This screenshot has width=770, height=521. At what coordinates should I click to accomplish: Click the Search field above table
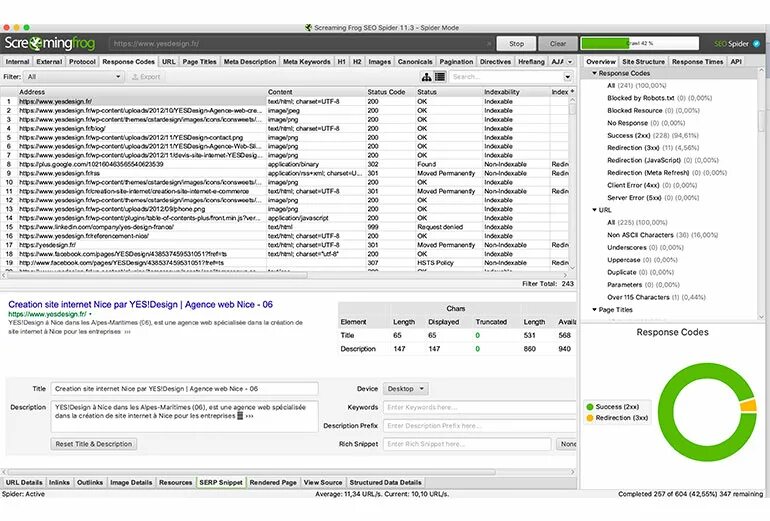(x=506, y=77)
